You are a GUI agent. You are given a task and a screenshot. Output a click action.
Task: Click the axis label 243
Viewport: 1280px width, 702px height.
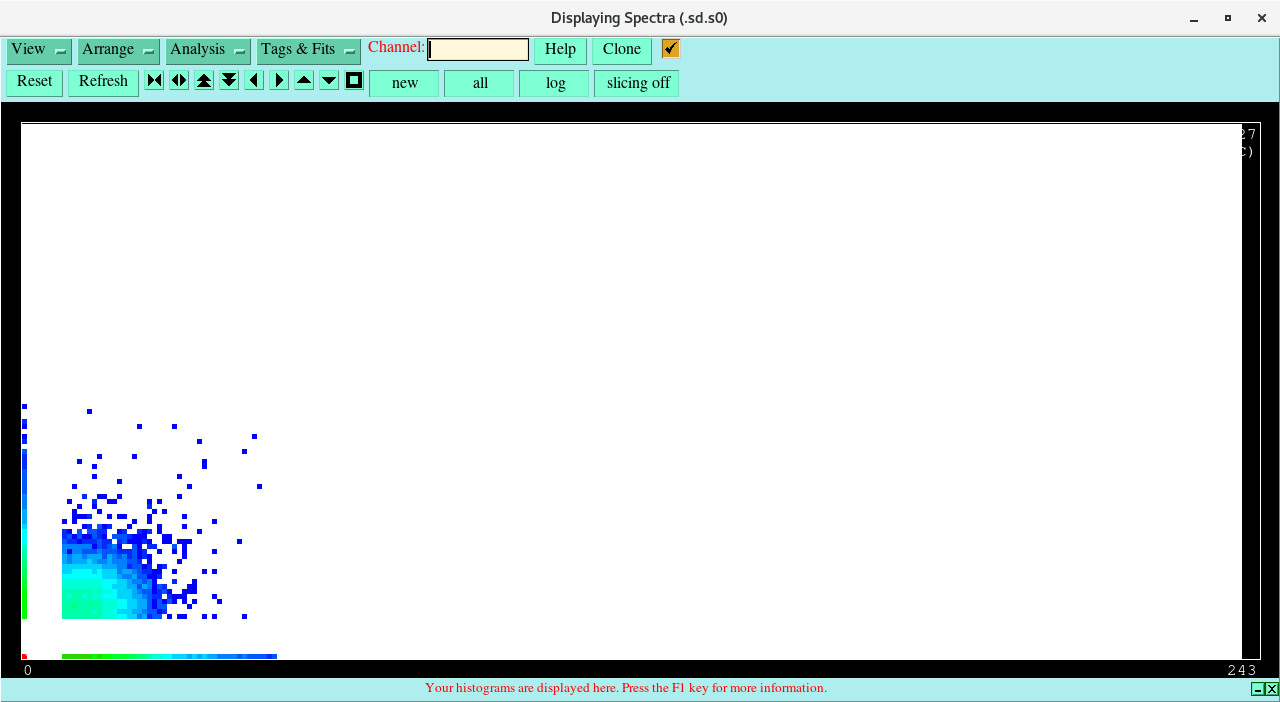pyautogui.click(x=1241, y=670)
